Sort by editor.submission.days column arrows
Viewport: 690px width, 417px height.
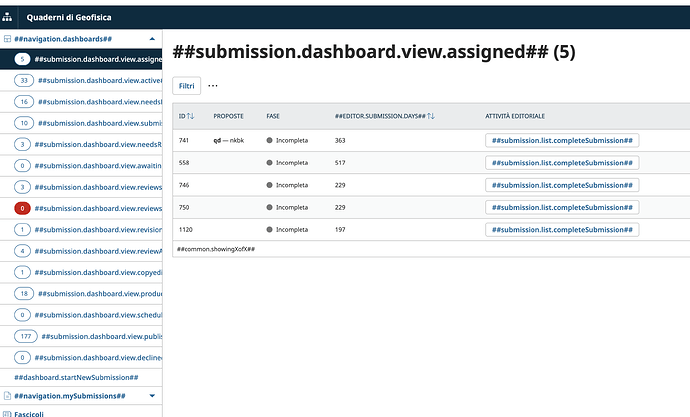point(431,116)
